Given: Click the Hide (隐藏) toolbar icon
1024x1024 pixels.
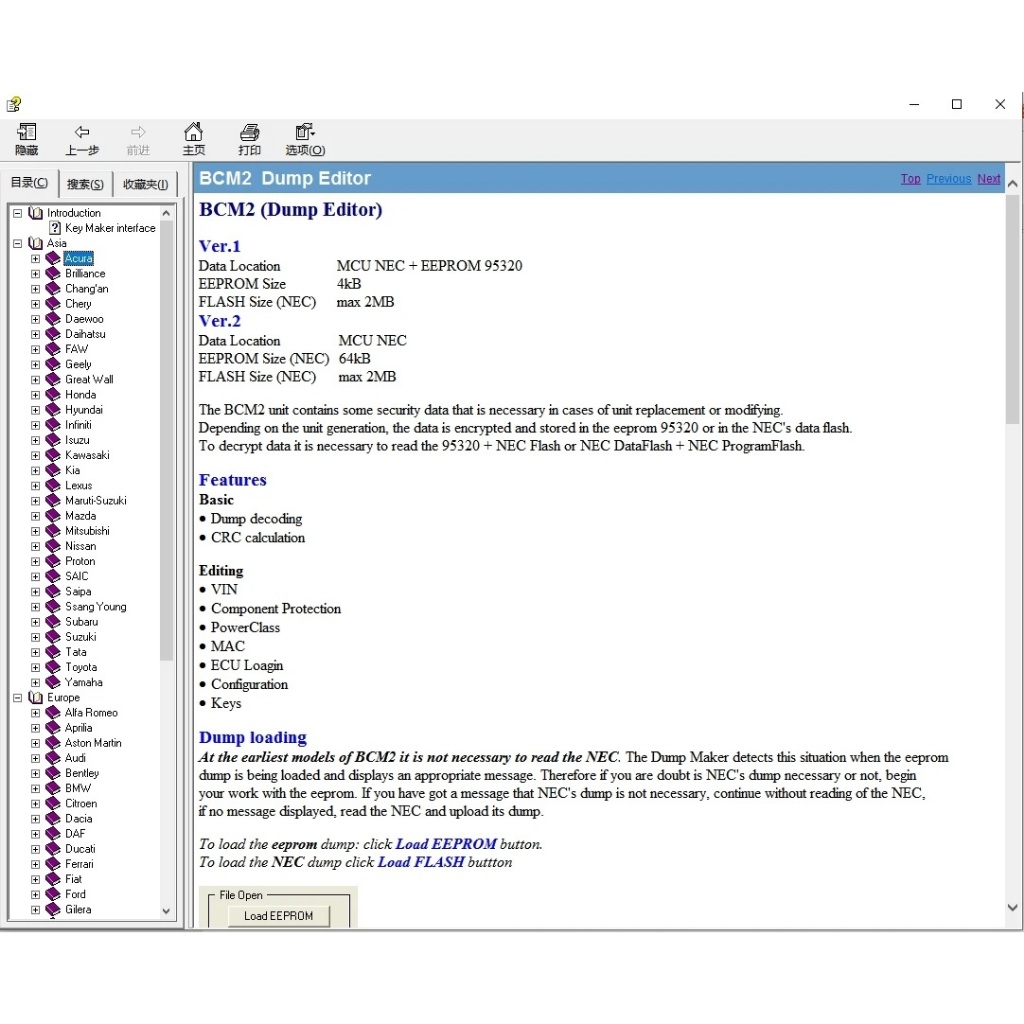Looking at the screenshot, I should 27,132.
